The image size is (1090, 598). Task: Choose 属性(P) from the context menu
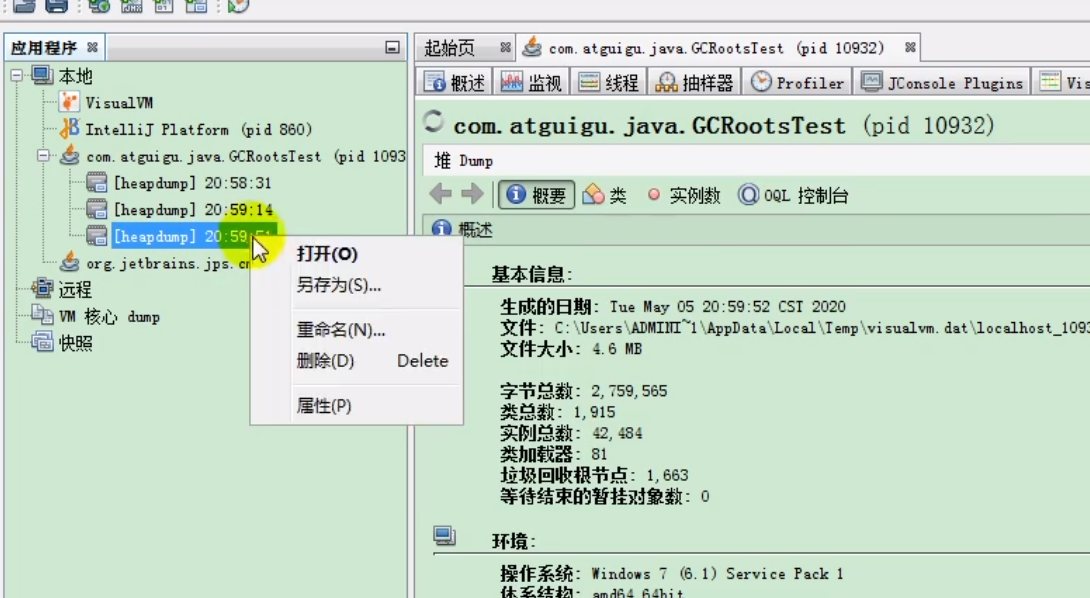[324, 405]
